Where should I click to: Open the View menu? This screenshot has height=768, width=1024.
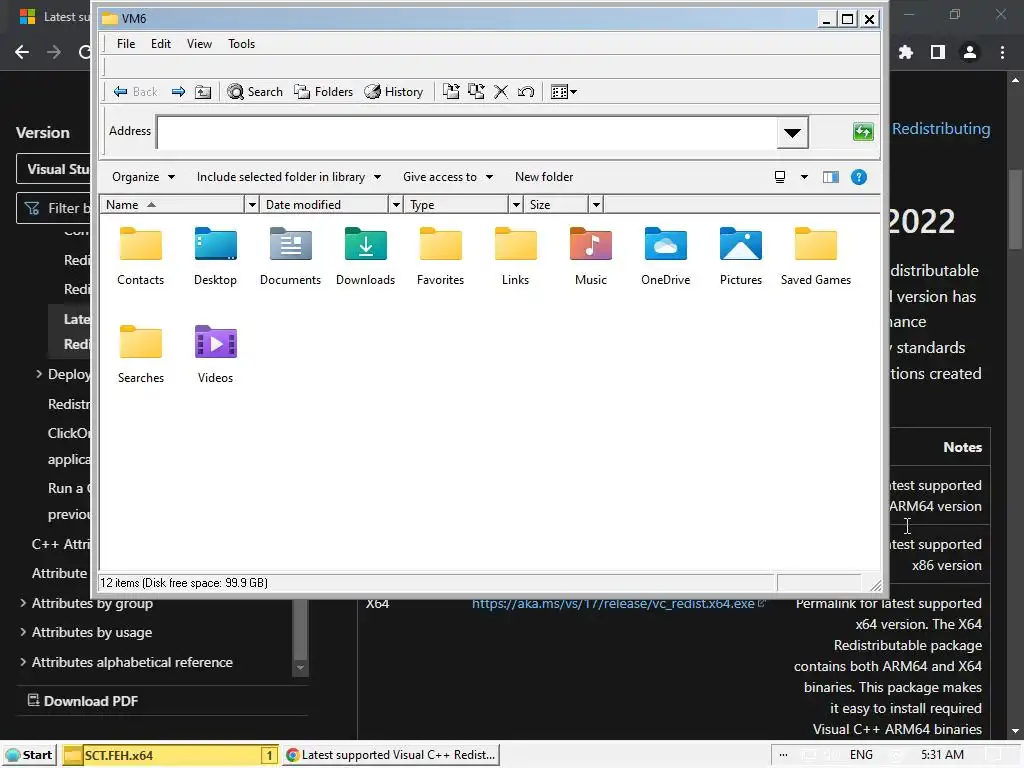[199, 44]
